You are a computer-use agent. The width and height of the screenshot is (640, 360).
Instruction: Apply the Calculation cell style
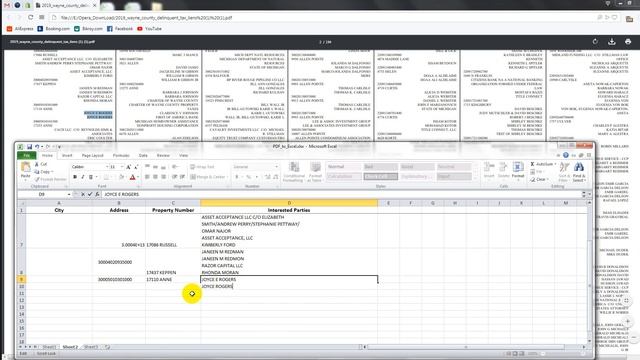pos(344,176)
